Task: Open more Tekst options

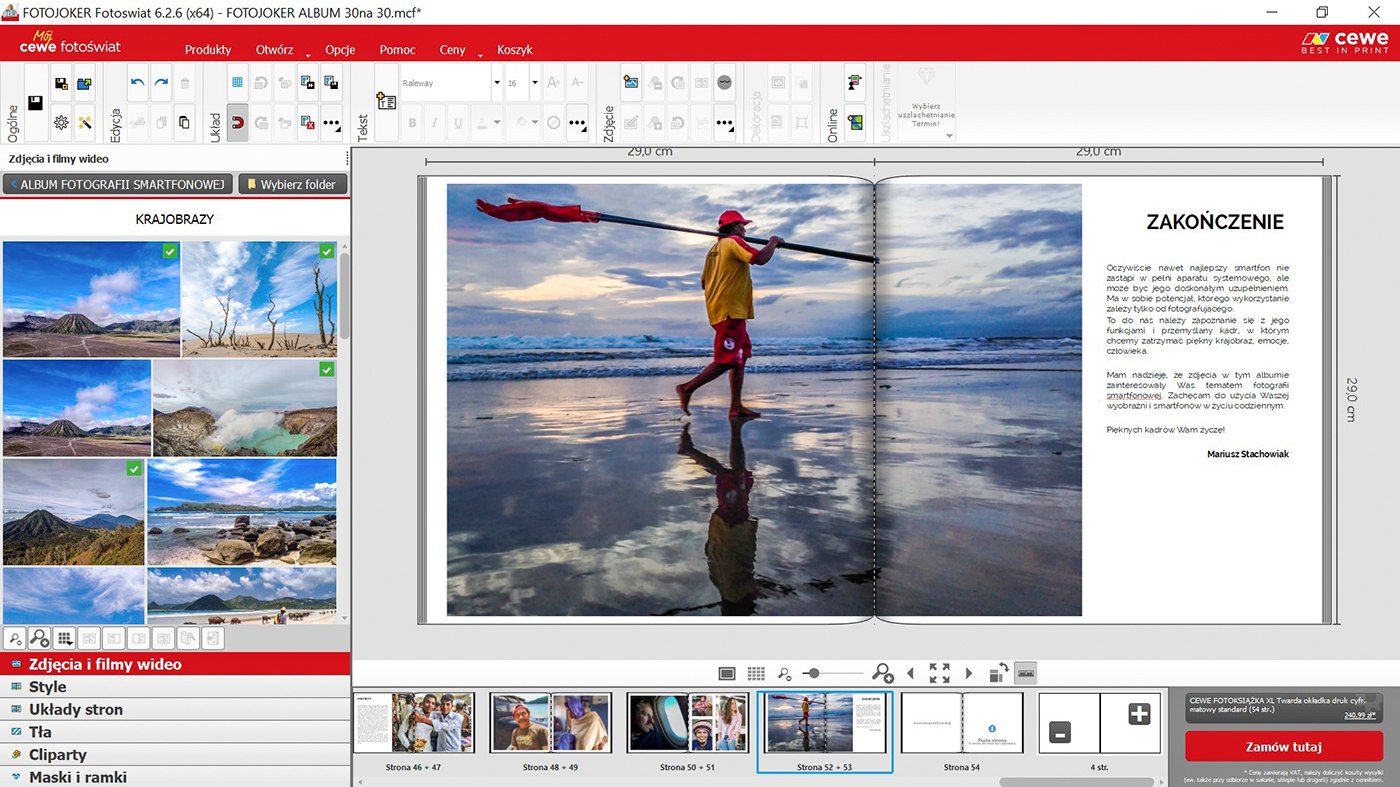Action: click(x=577, y=123)
